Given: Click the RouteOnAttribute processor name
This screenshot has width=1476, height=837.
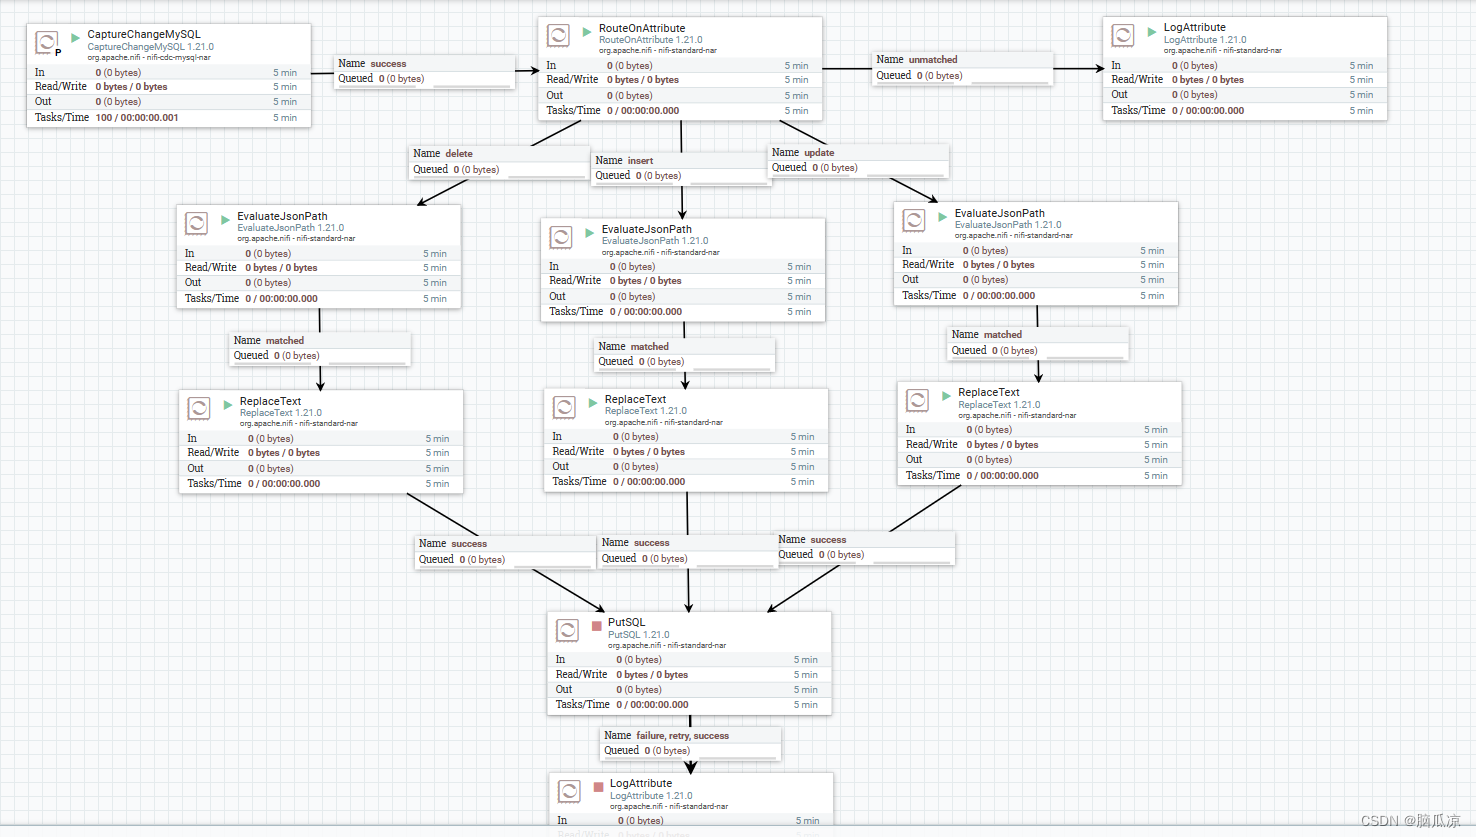Looking at the screenshot, I should tap(642, 28).
